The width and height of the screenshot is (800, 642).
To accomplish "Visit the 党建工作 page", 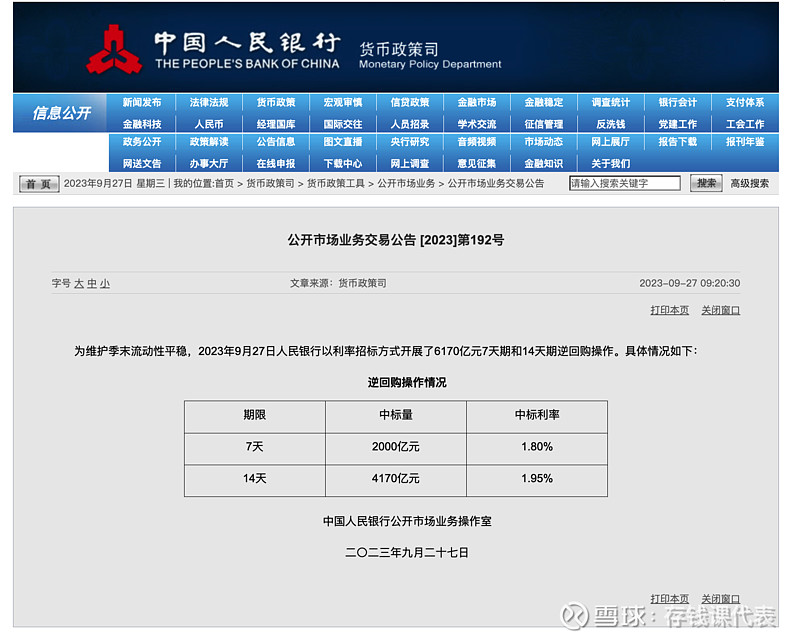I will tap(678, 124).
